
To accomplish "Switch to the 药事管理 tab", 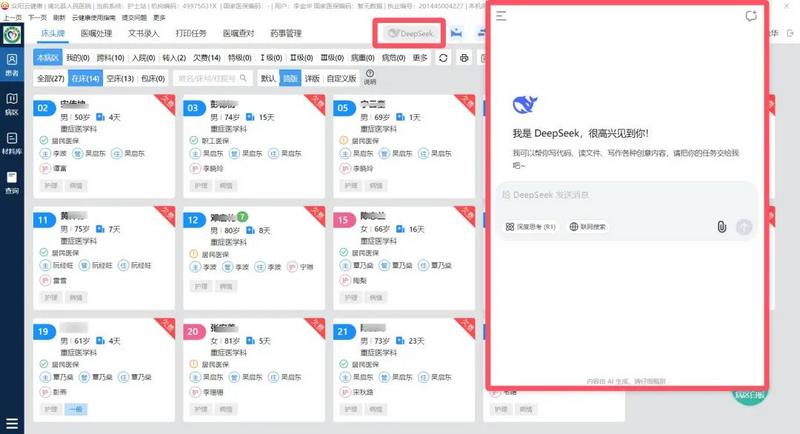I will [x=286, y=34].
